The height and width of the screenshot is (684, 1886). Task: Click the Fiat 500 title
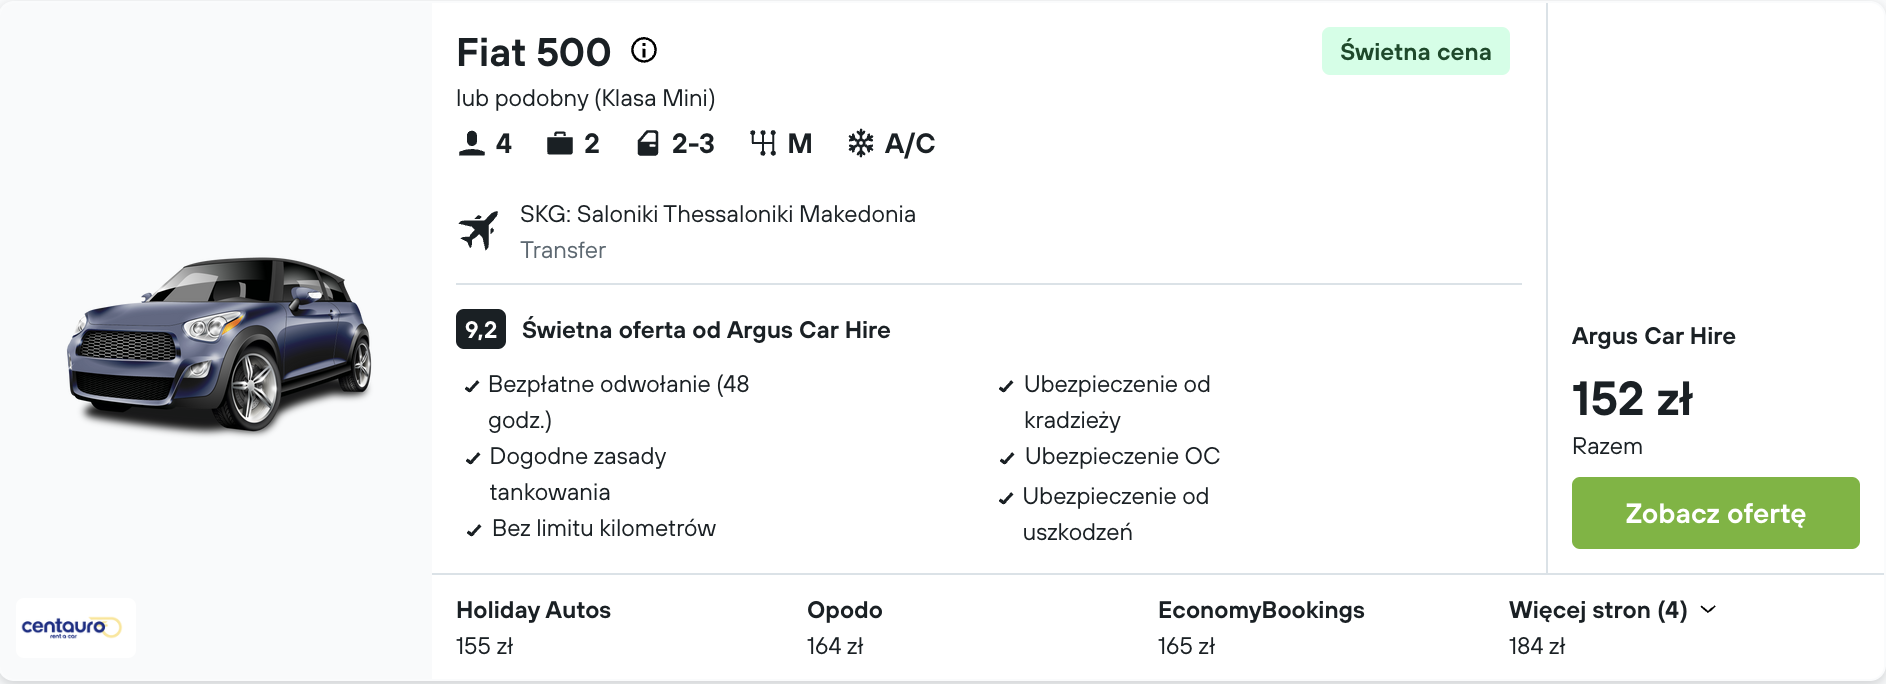pos(533,52)
